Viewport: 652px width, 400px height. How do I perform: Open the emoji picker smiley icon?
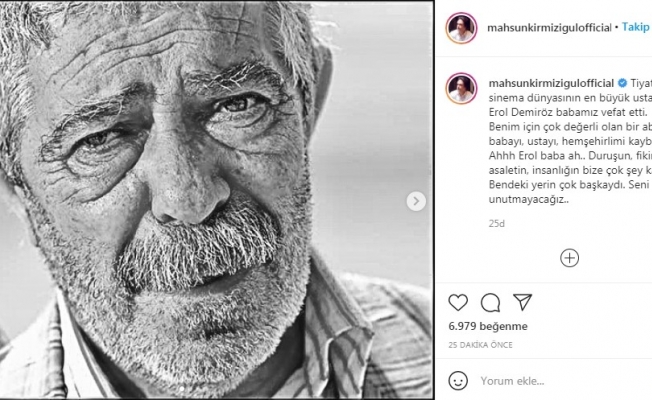point(460,381)
